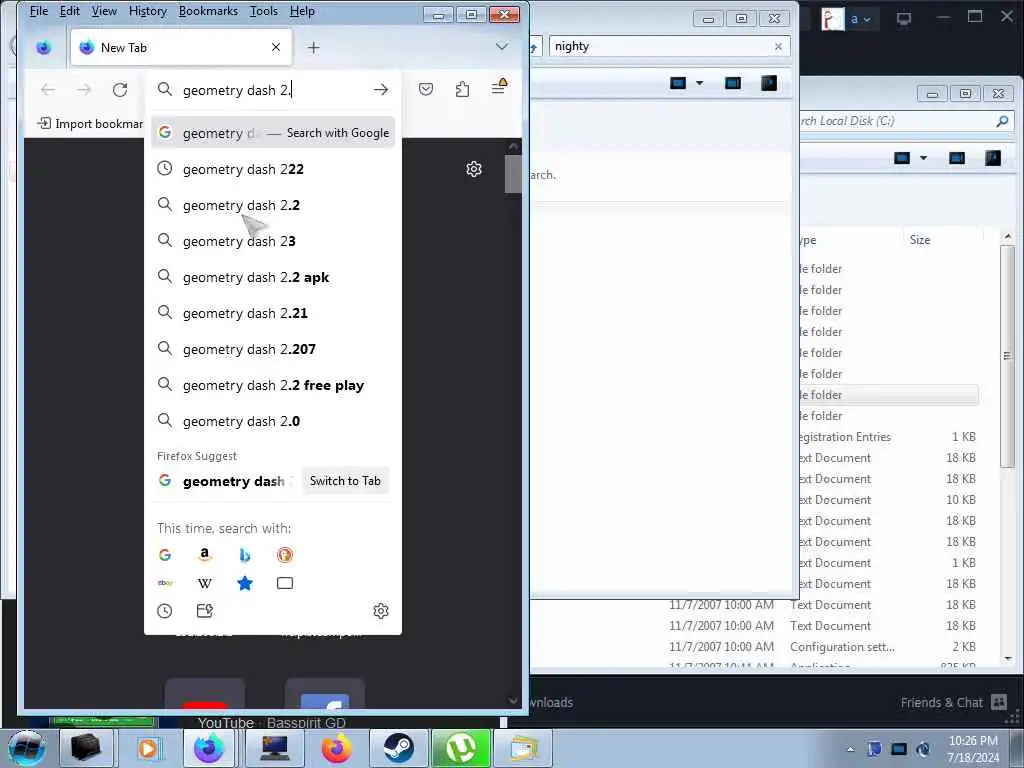Viewport: 1024px width, 768px height.
Task: Click Search Local Disk (C:) magnifier icon
Action: [1002, 121]
